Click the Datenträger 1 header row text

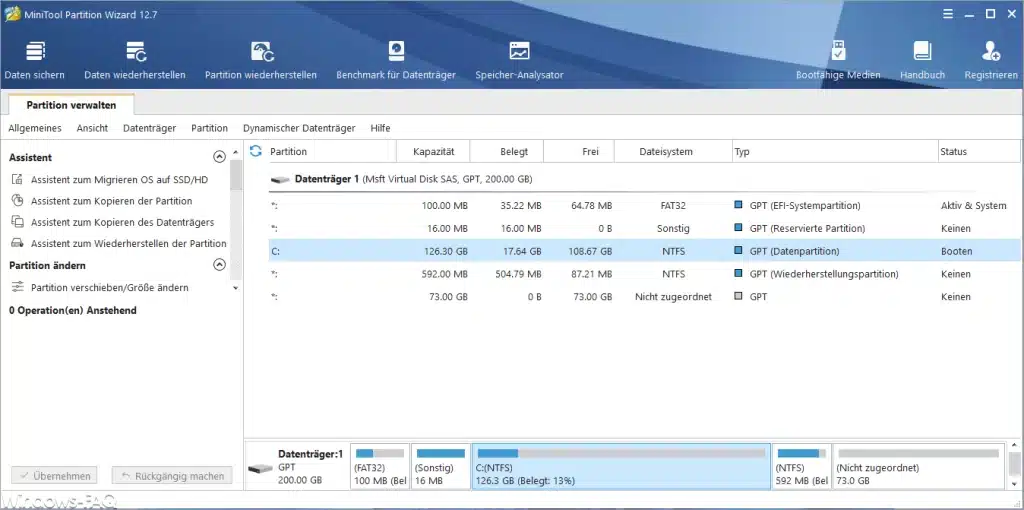pos(413,179)
